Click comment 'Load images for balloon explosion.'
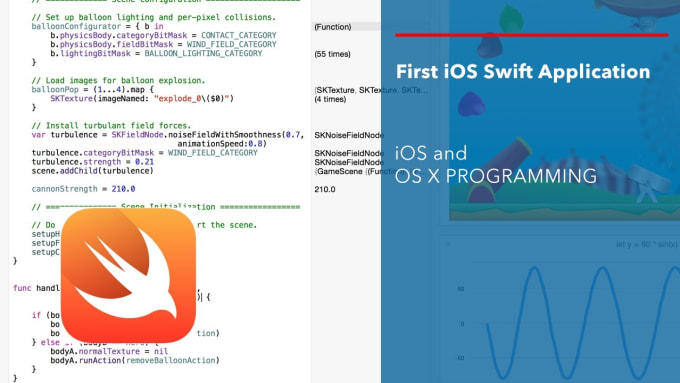Screen dimensions: 680x383 pyautogui.click(x=118, y=81)
